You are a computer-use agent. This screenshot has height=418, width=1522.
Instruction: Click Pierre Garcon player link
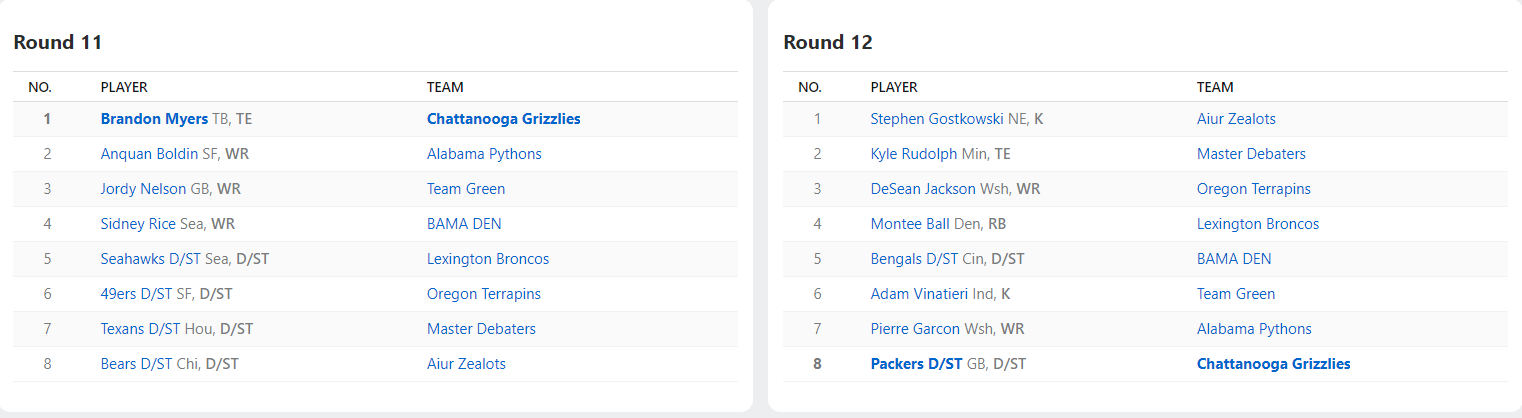915,329
